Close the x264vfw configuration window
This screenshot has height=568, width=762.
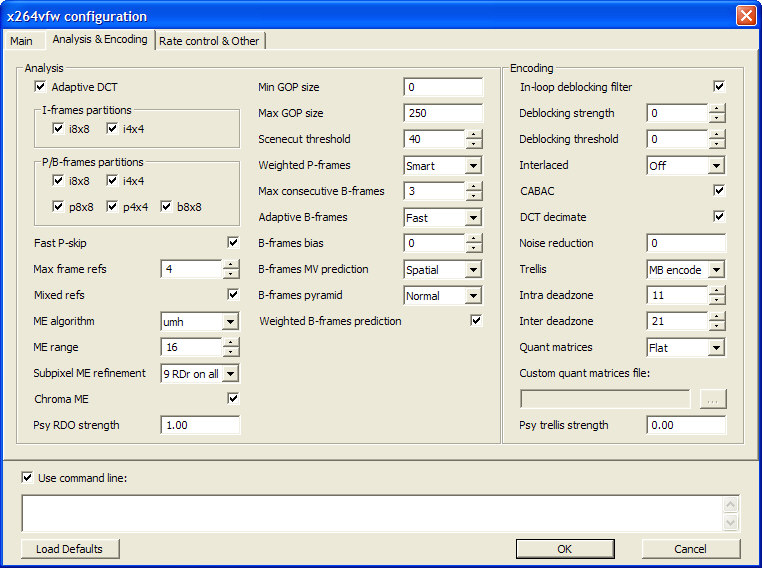tap(746, 16)
